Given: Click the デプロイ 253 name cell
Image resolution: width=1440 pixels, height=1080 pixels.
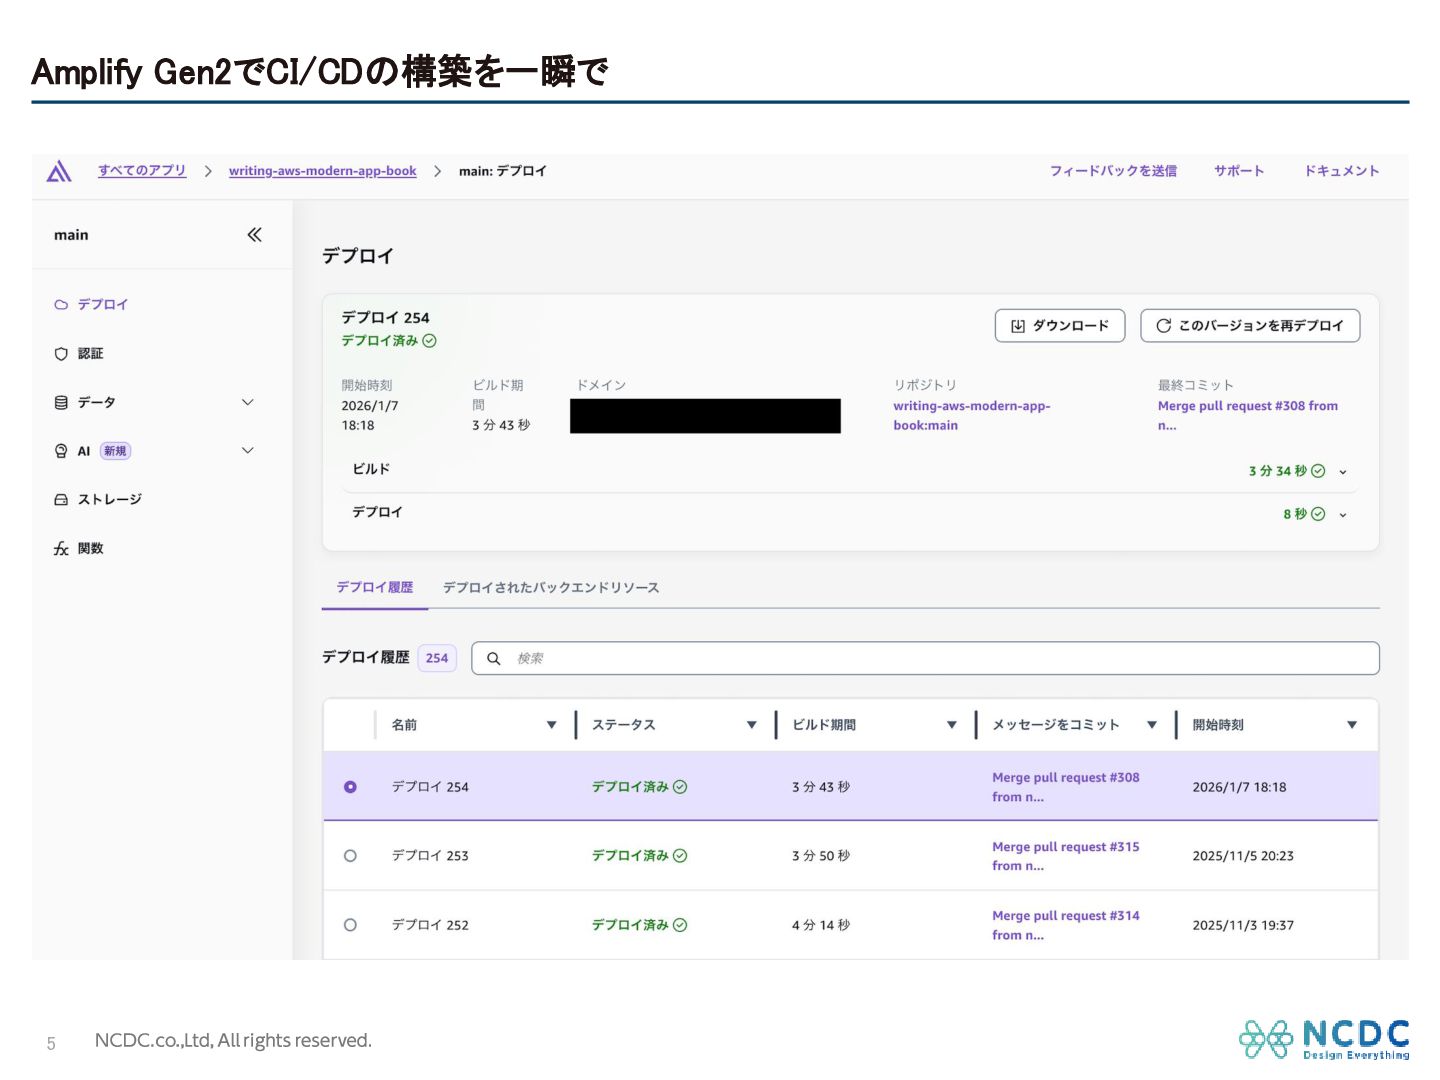Looking at the screenshot, I should pos(430,856).
